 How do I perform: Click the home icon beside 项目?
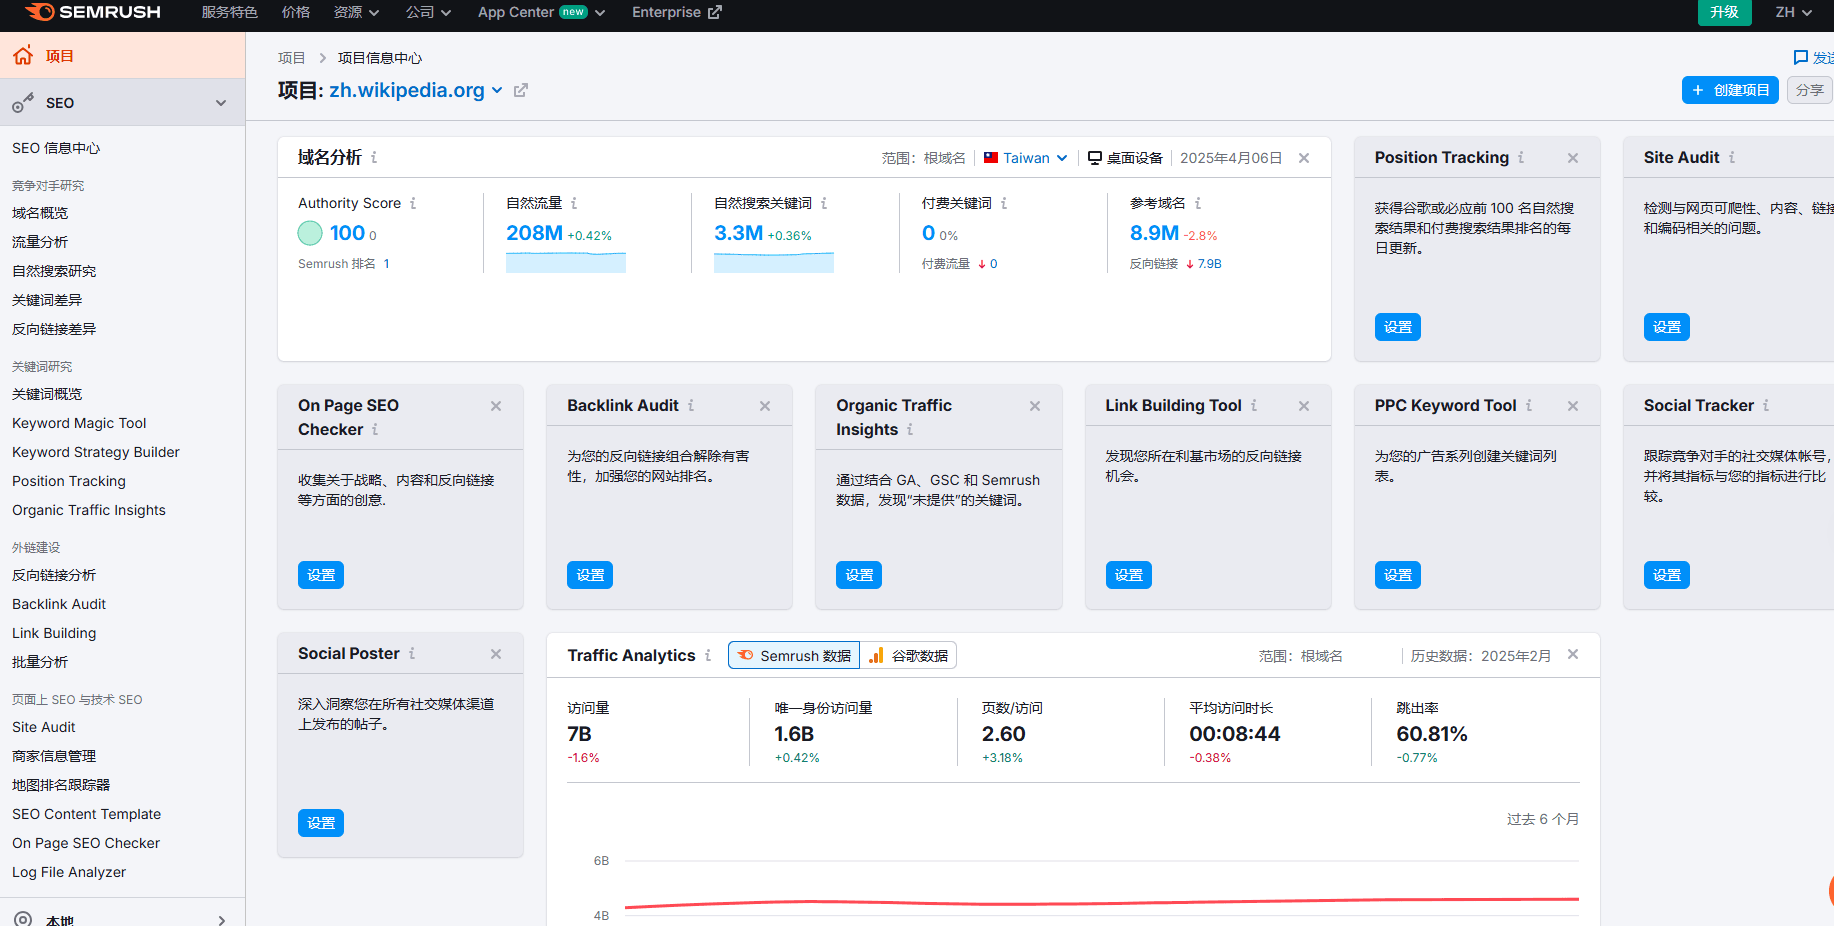tap(23, 56)
